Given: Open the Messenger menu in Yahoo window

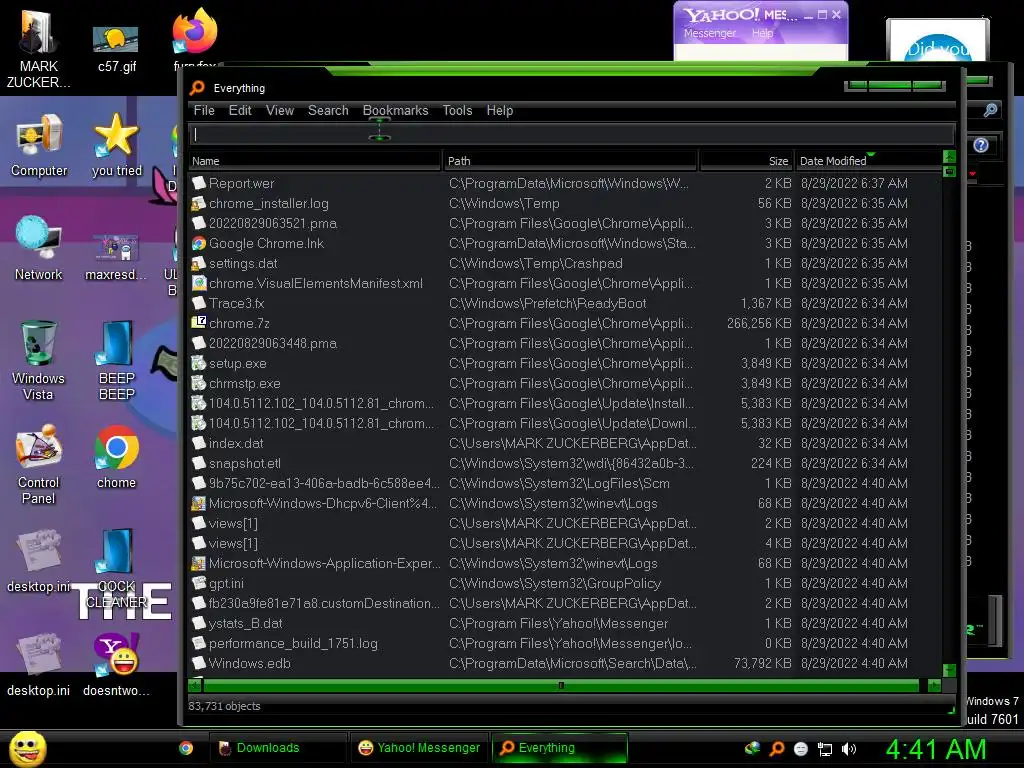Looking at the screenshot, I should [709, 33].
